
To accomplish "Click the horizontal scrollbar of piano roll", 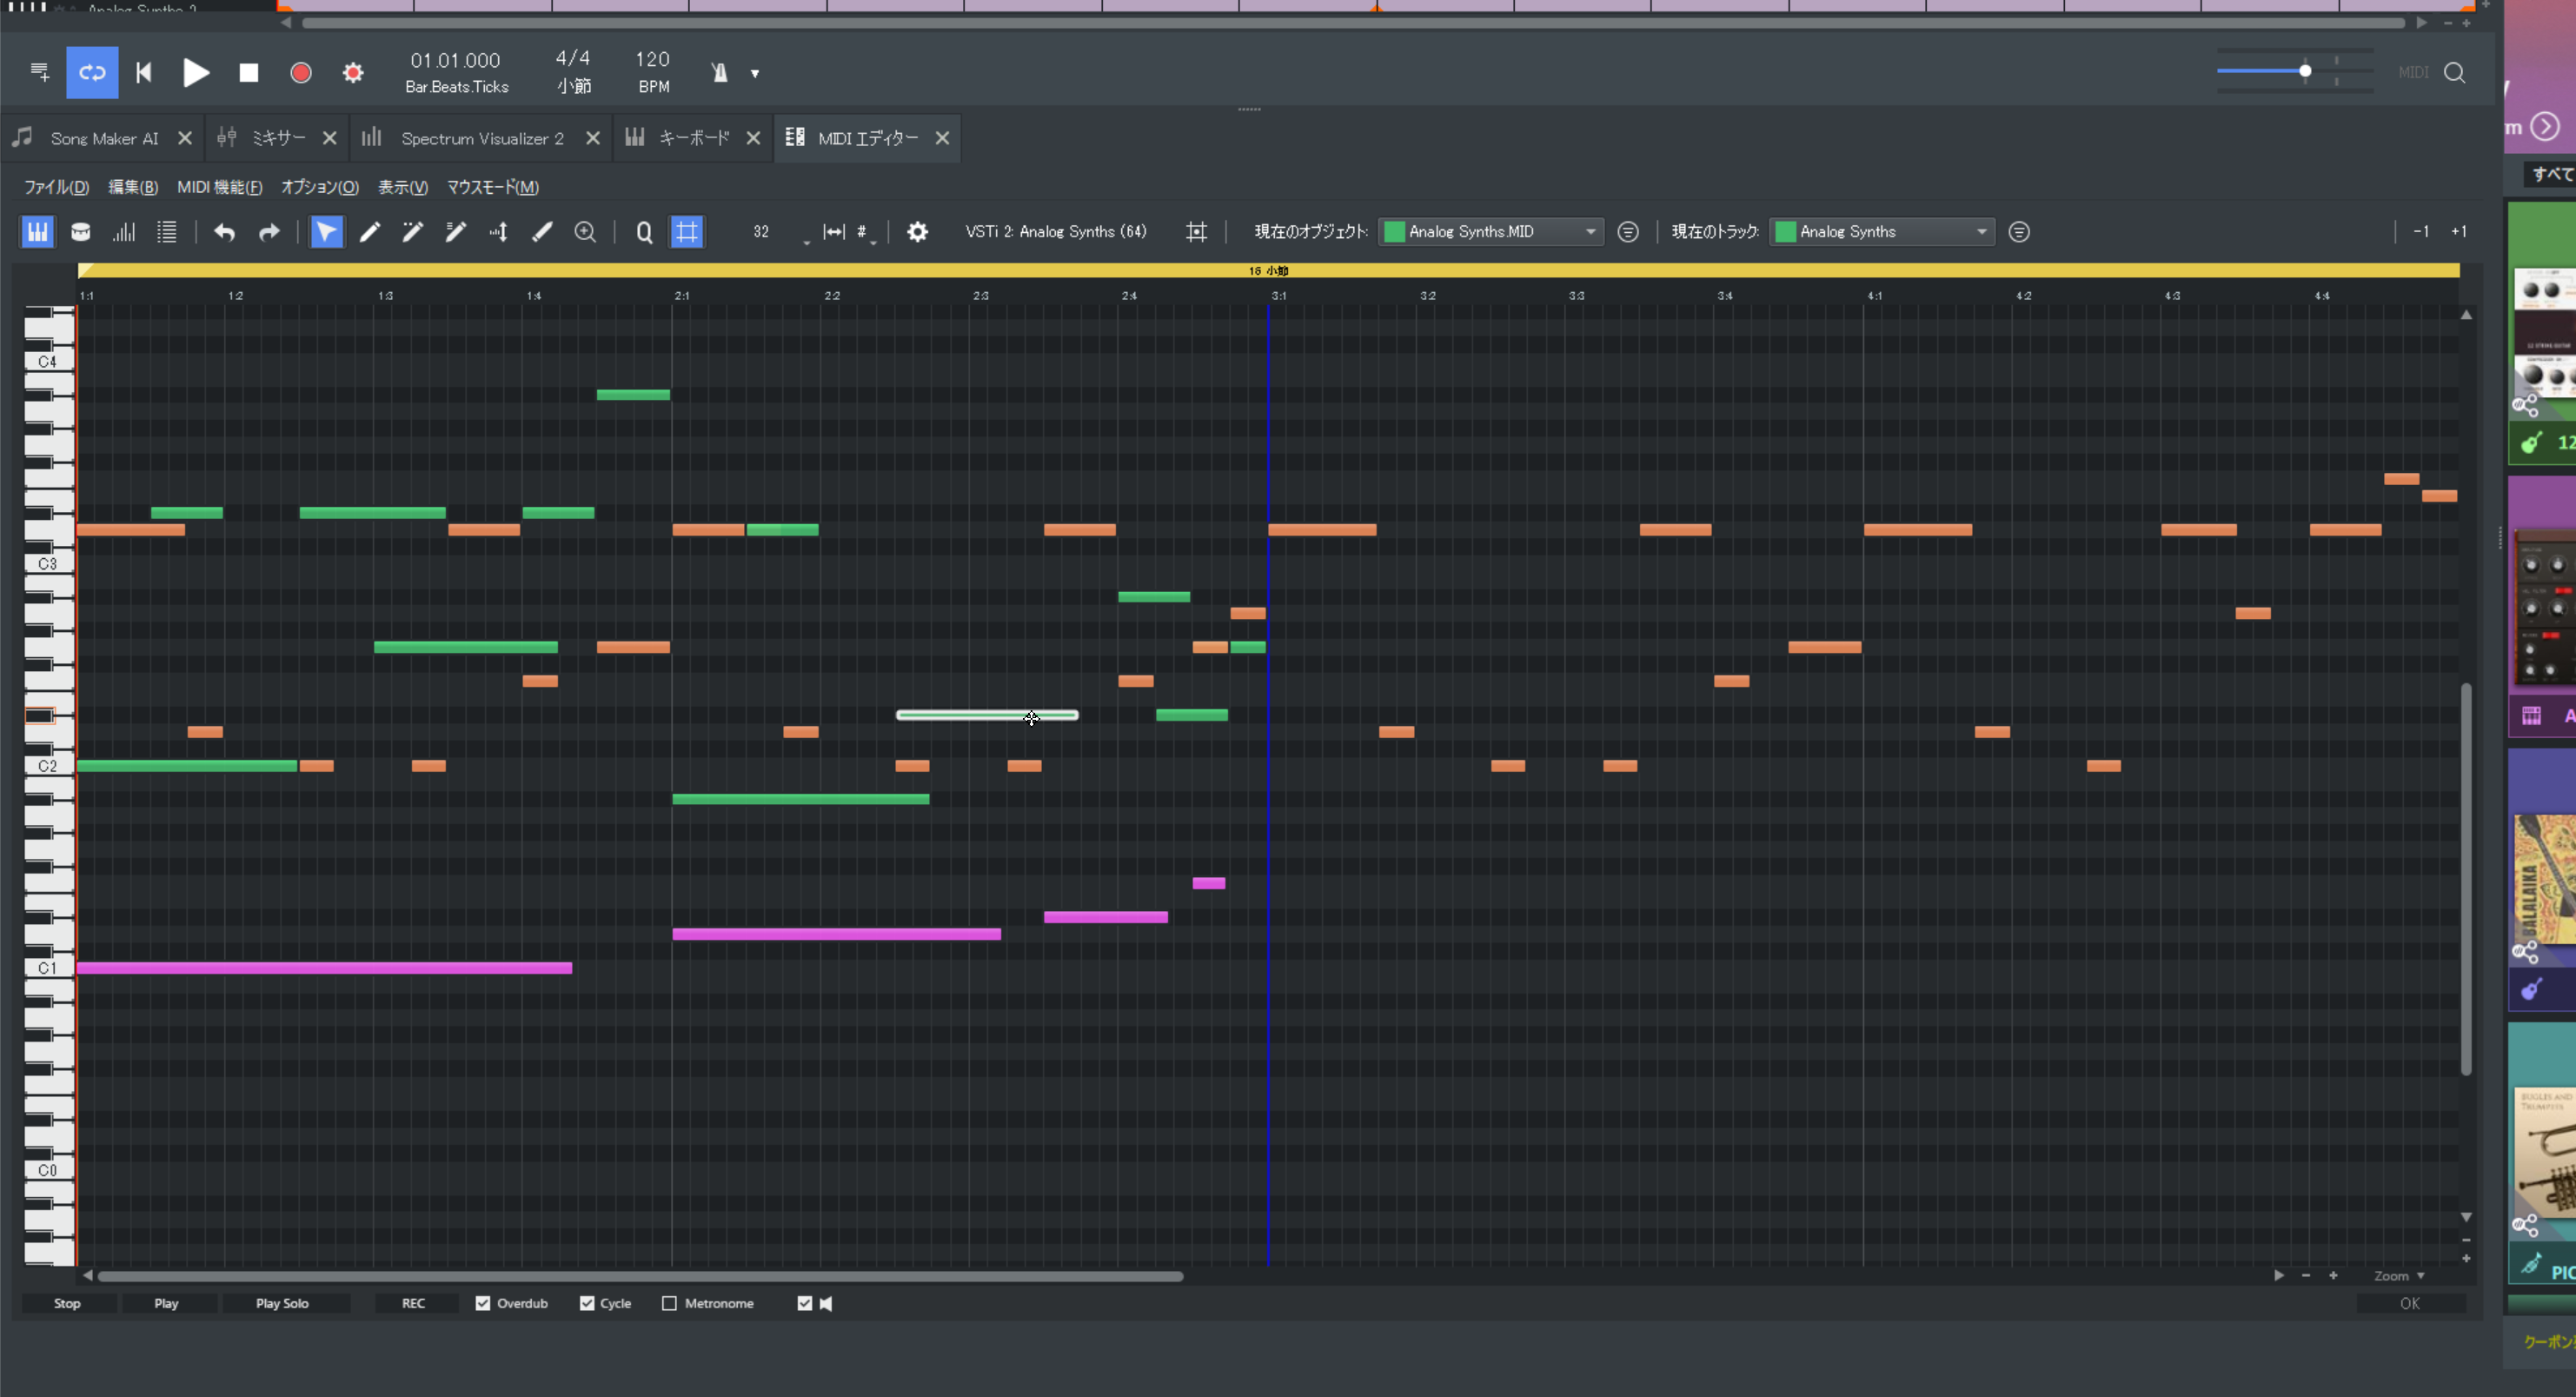I will click(x=640, y=1276).
